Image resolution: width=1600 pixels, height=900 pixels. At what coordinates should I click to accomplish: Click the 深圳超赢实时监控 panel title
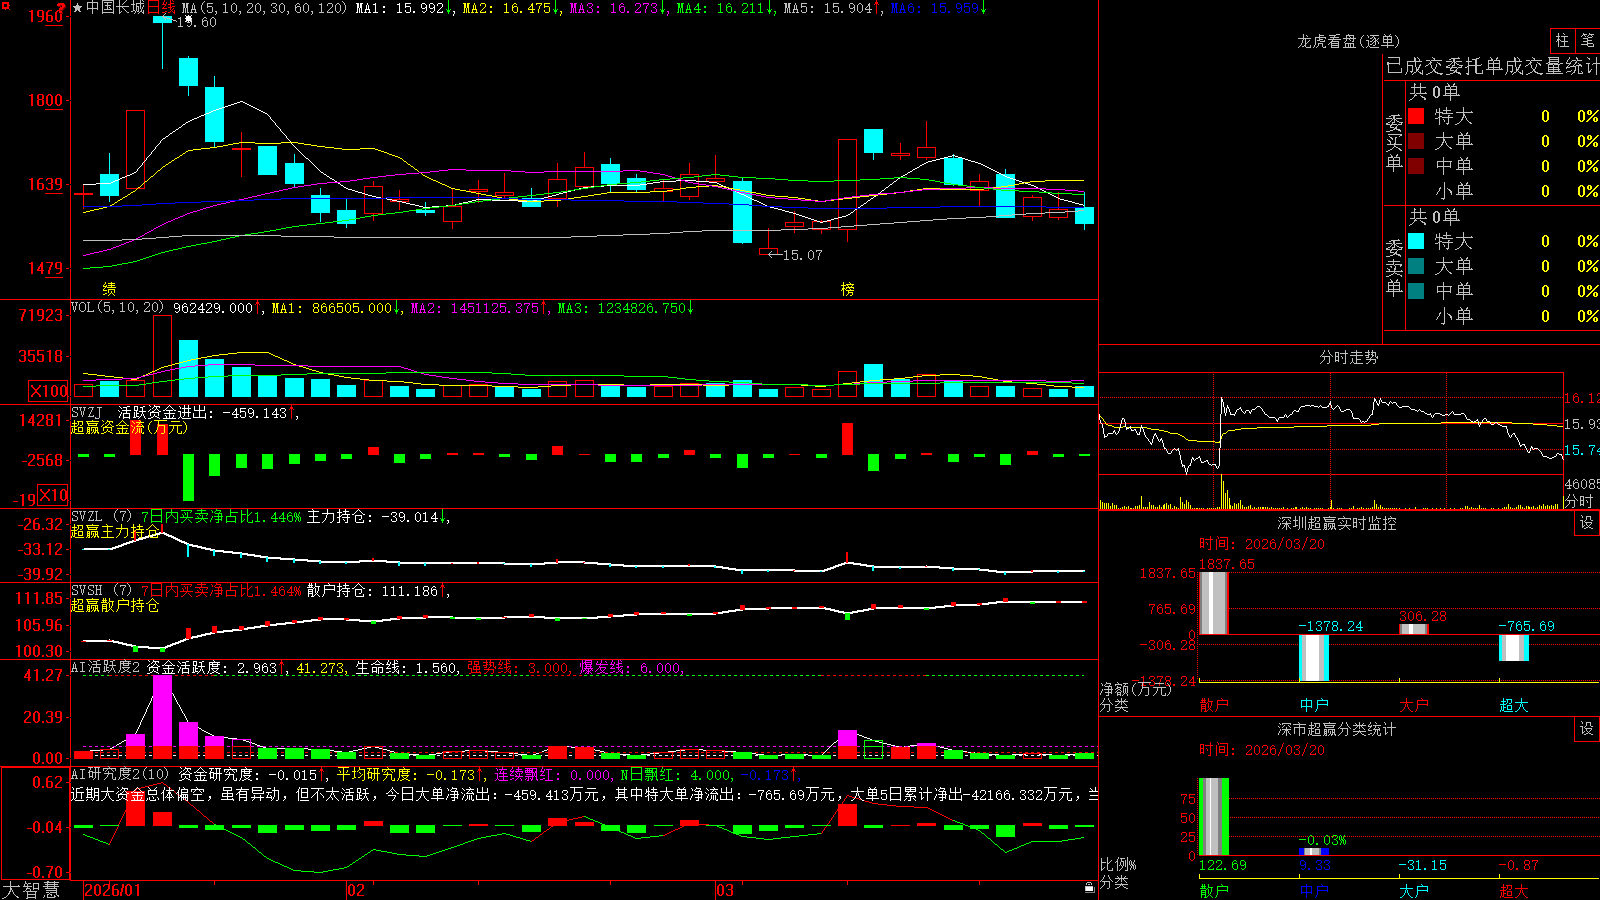point(1336,523)
